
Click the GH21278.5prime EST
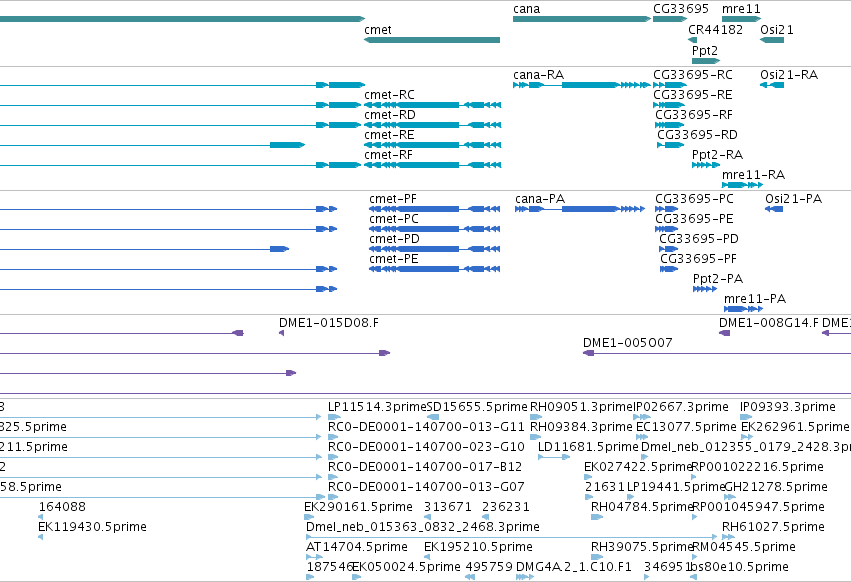pyautogui.click(x=731, y=497)
